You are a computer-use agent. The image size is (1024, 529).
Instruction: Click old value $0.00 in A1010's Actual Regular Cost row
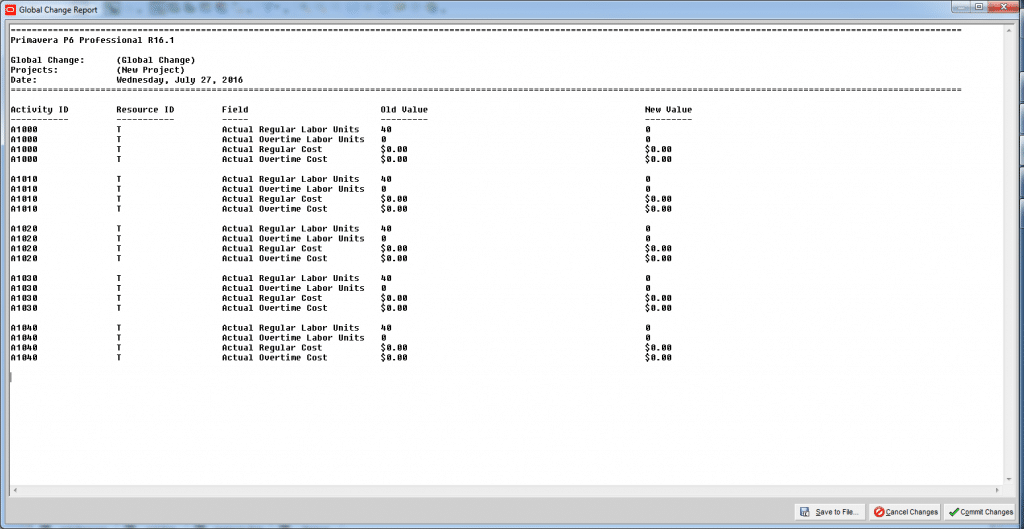pos(394,199)
